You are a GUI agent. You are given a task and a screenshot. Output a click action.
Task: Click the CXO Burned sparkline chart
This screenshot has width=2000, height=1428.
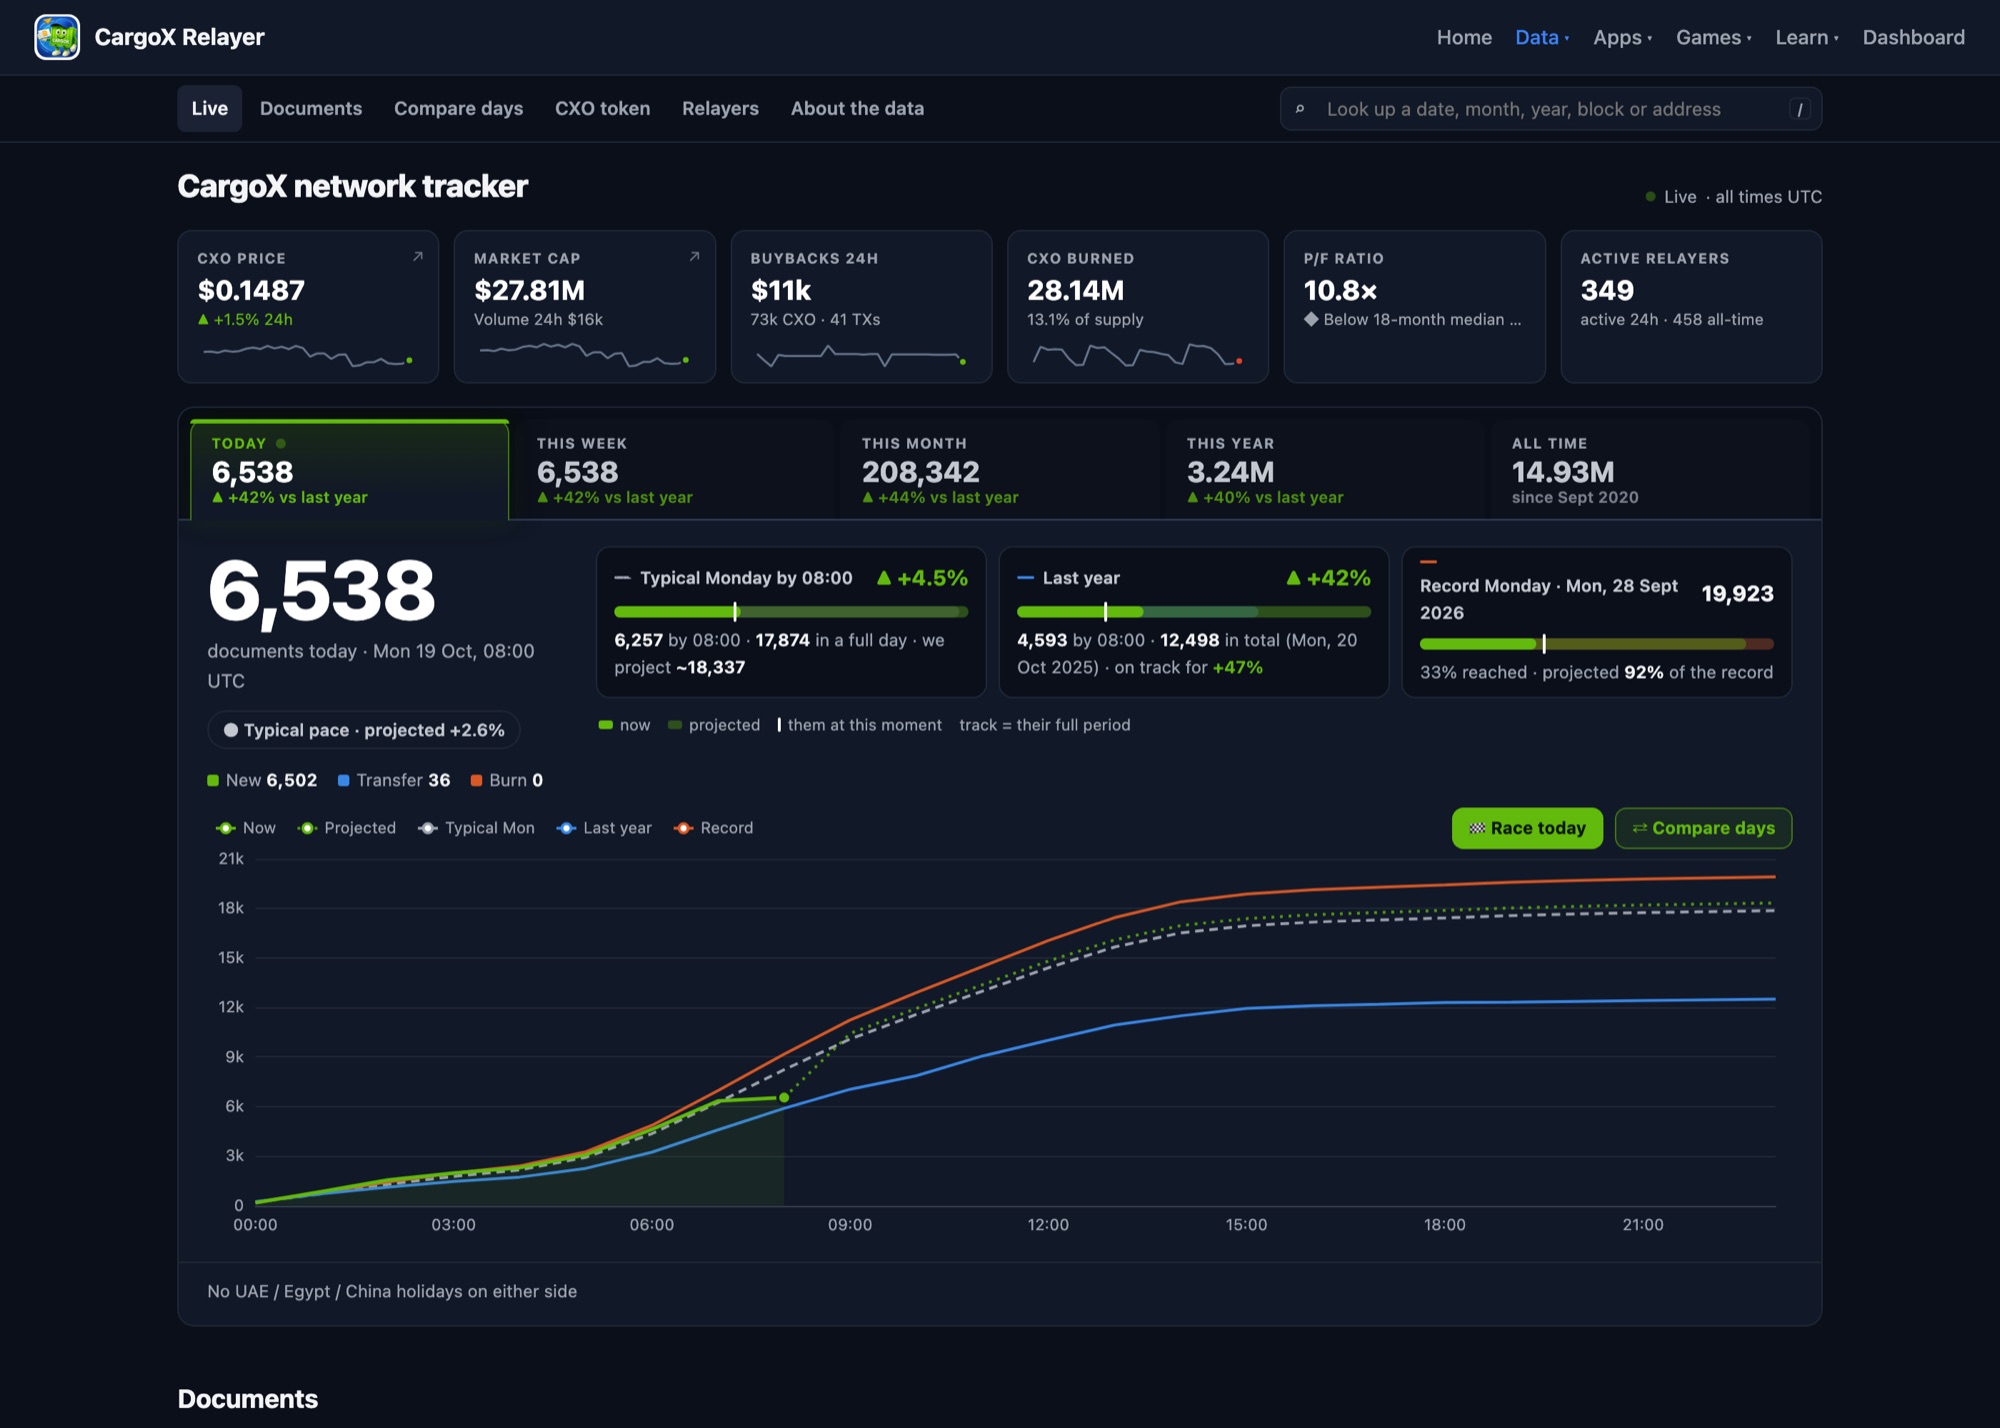tap(1138, 355)
